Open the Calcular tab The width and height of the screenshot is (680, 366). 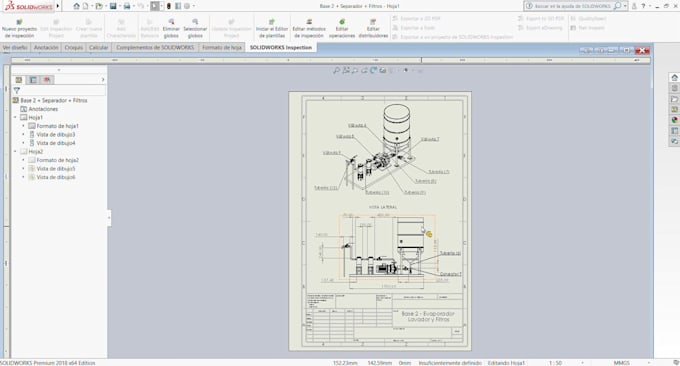pyautogui.click(x=98, y=47)
